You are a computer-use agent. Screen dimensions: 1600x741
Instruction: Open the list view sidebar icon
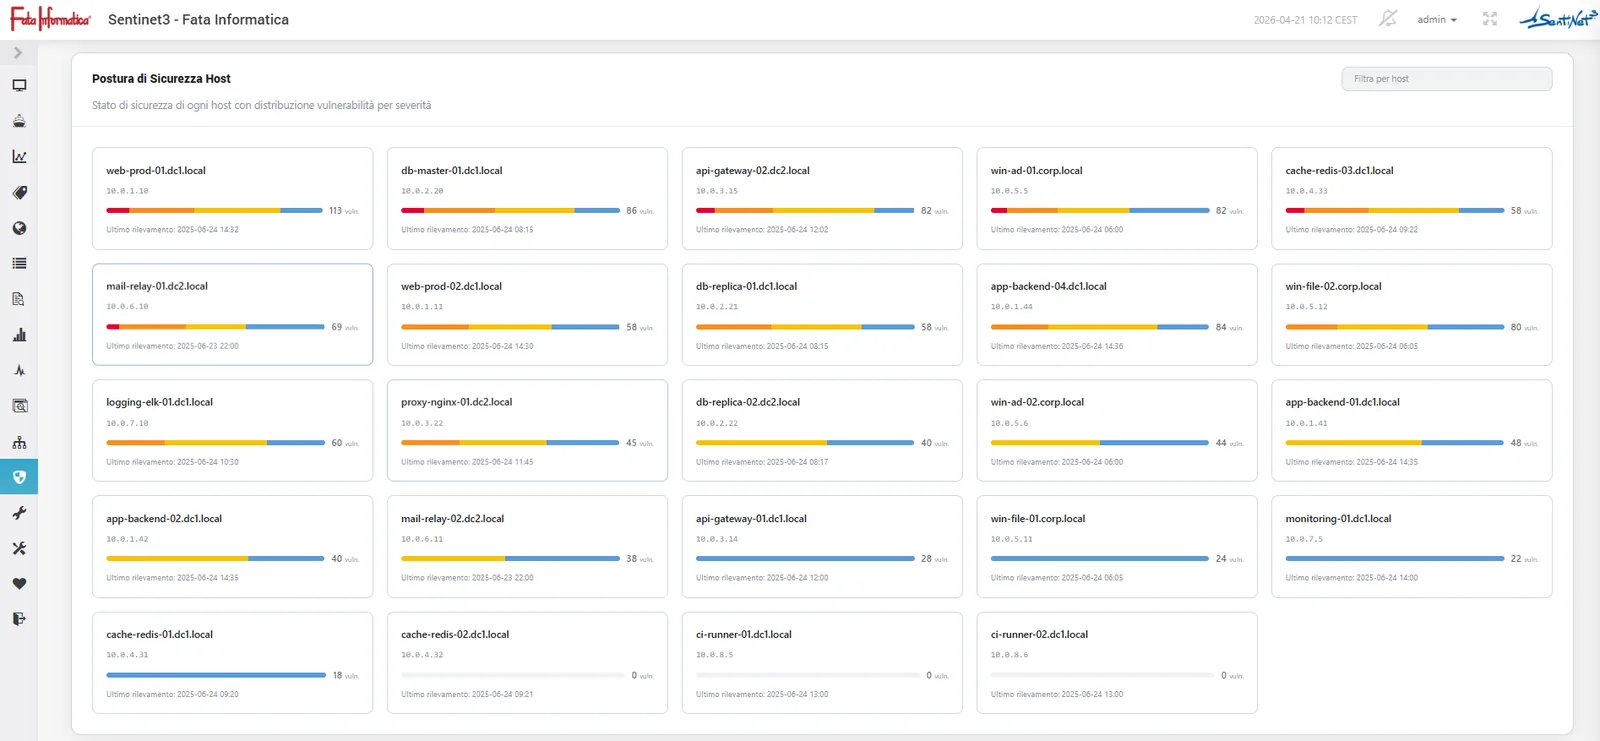point(19,264)
